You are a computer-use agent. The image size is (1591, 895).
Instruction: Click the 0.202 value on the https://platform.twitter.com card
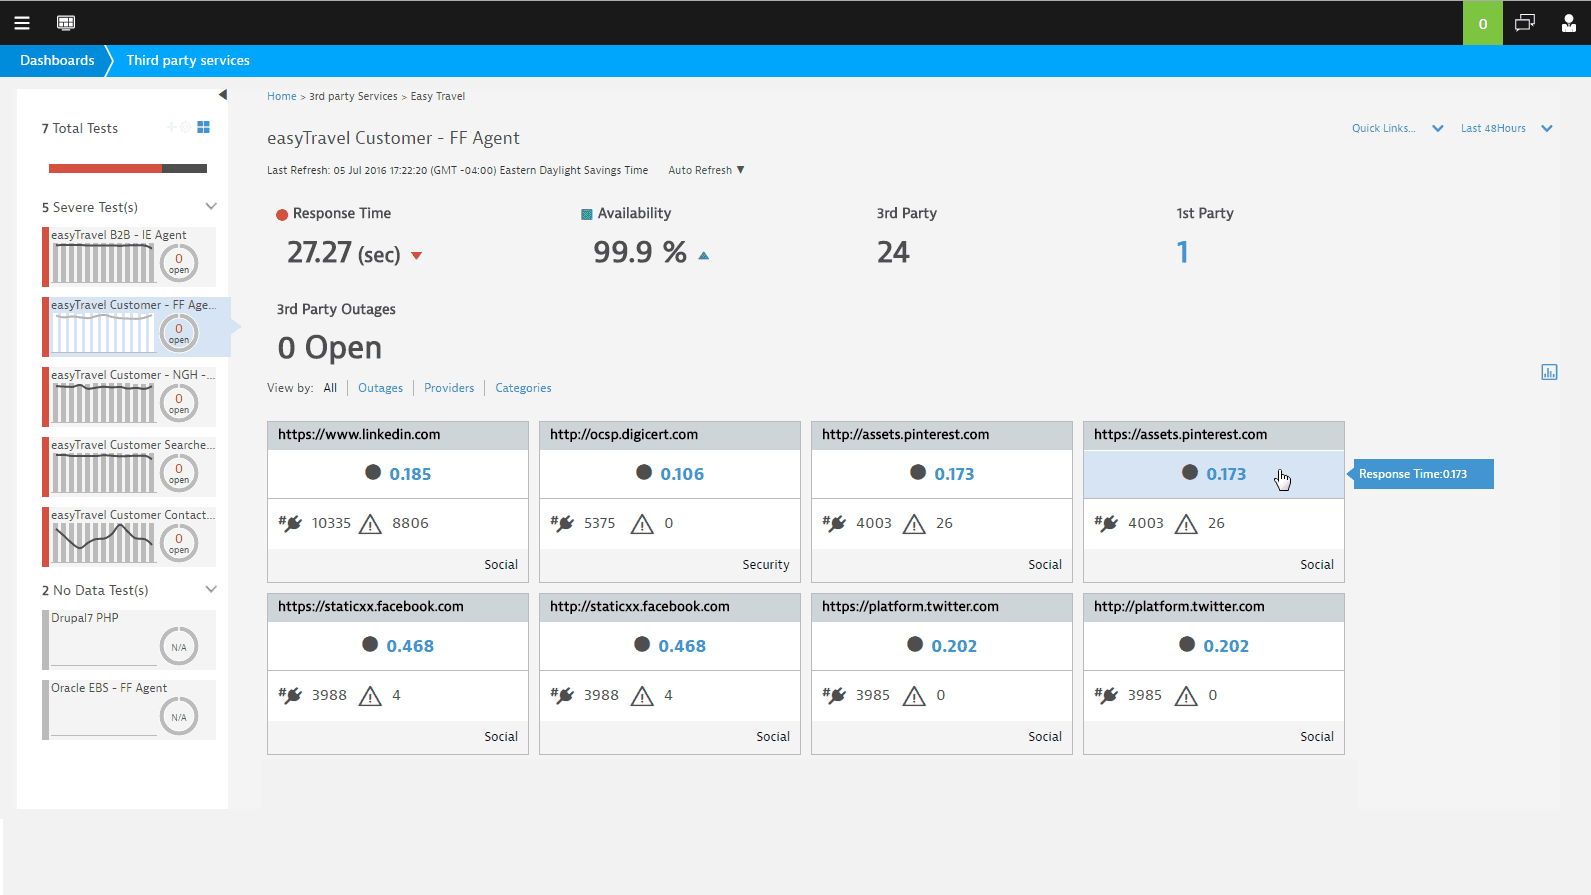tap(954, 646)
